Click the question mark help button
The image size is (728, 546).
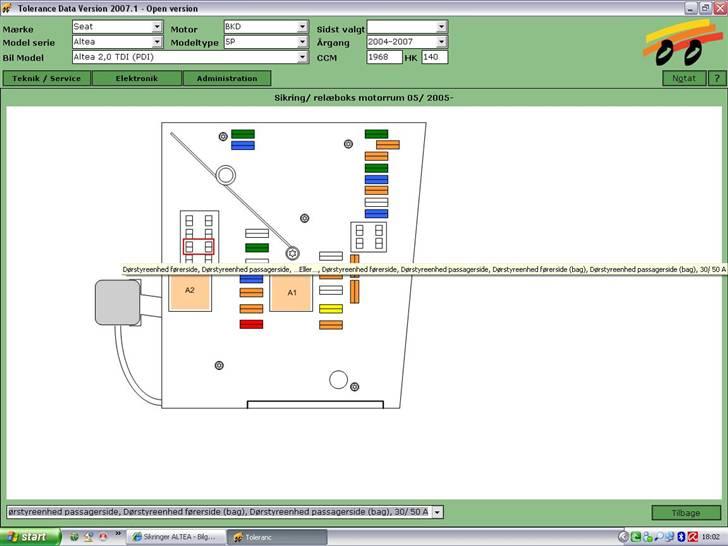(x=717, y=78)
